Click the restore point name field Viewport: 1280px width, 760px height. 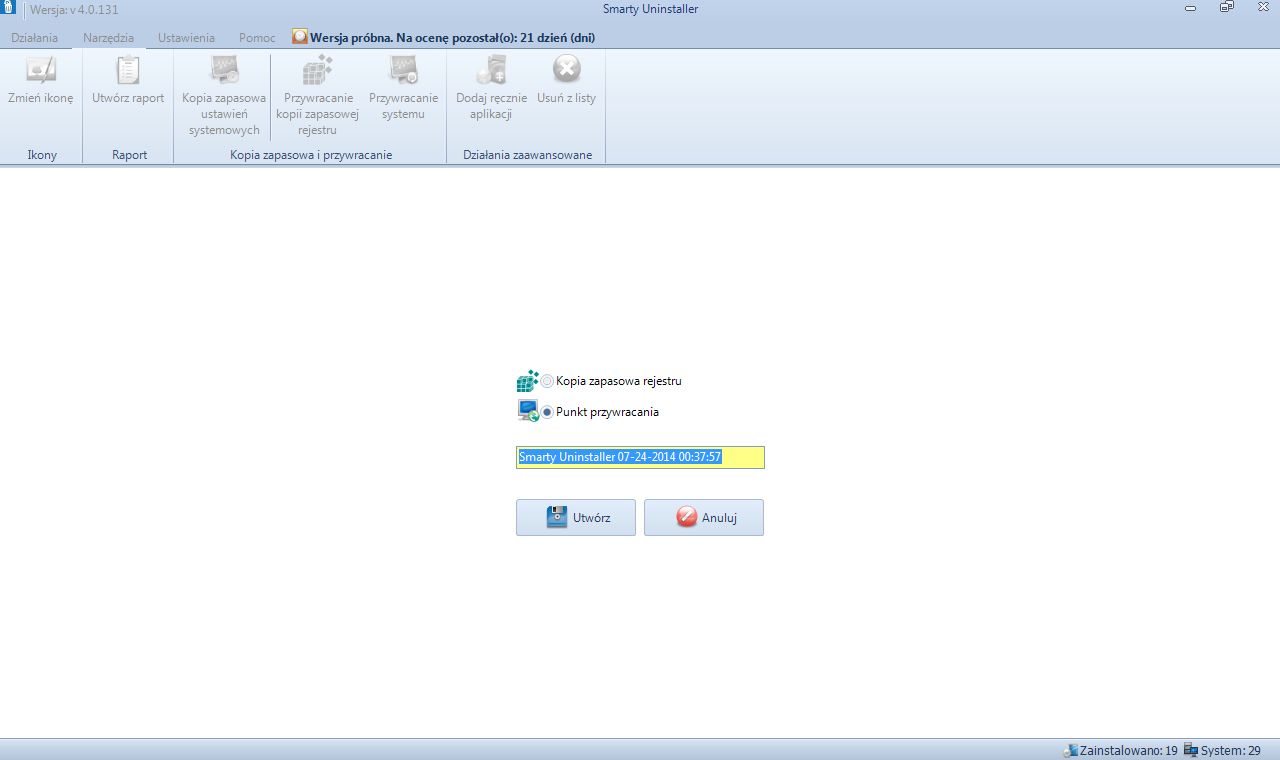(x=640, y=457)
